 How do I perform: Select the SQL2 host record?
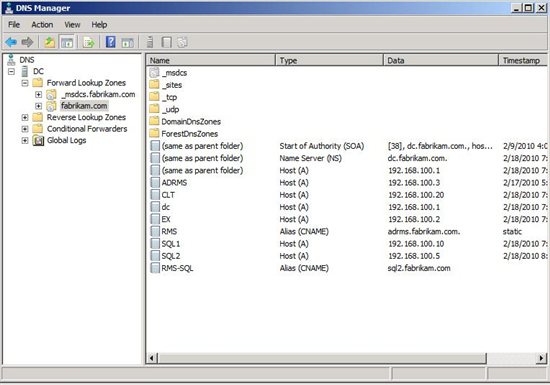[347, 256]
